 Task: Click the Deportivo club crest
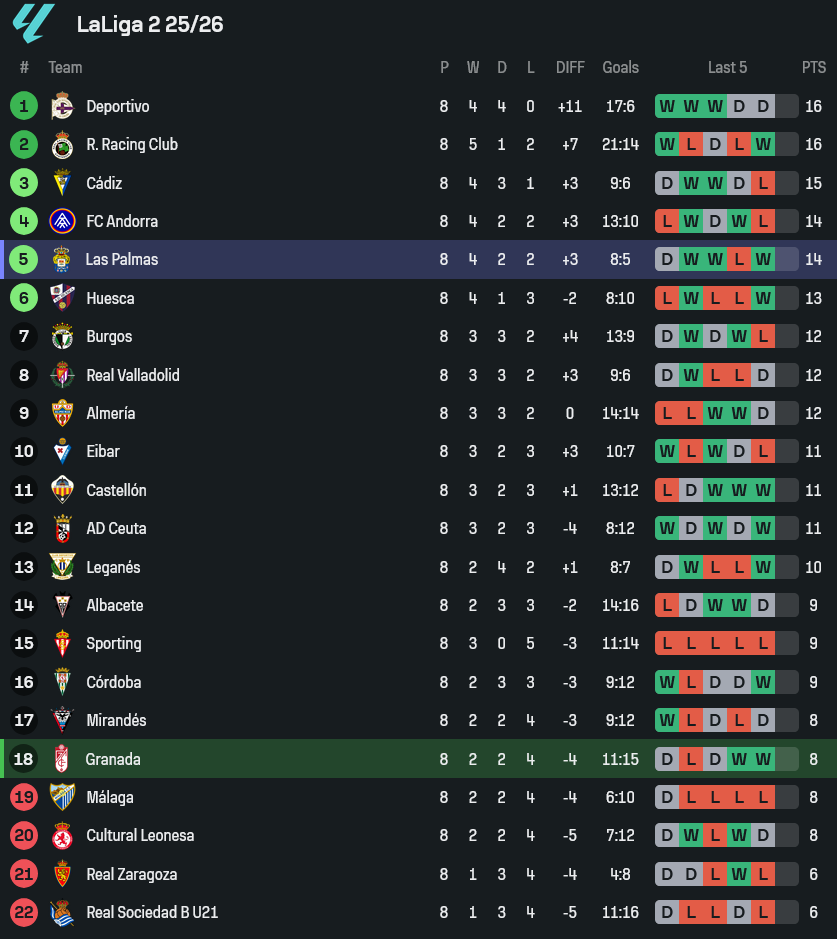[x=63, y=106]
